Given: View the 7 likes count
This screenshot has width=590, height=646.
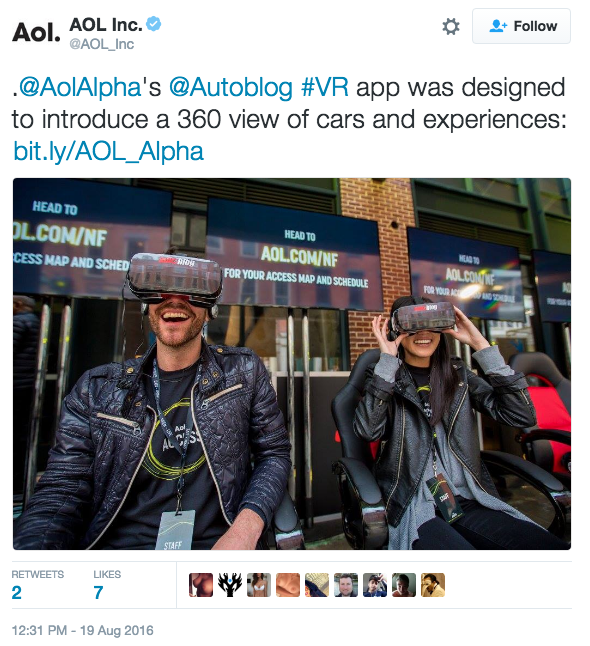Looking at the screenshot, I should pos(98,593).
